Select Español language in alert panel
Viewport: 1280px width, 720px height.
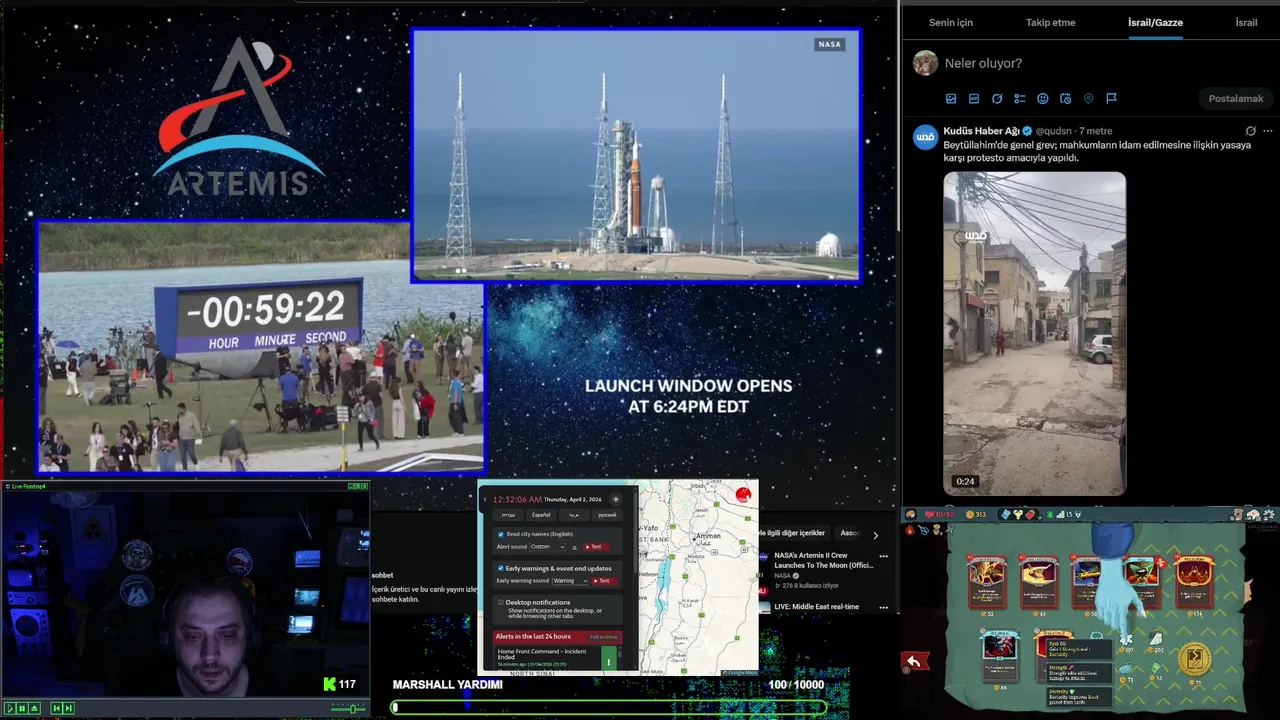(541, 515)
